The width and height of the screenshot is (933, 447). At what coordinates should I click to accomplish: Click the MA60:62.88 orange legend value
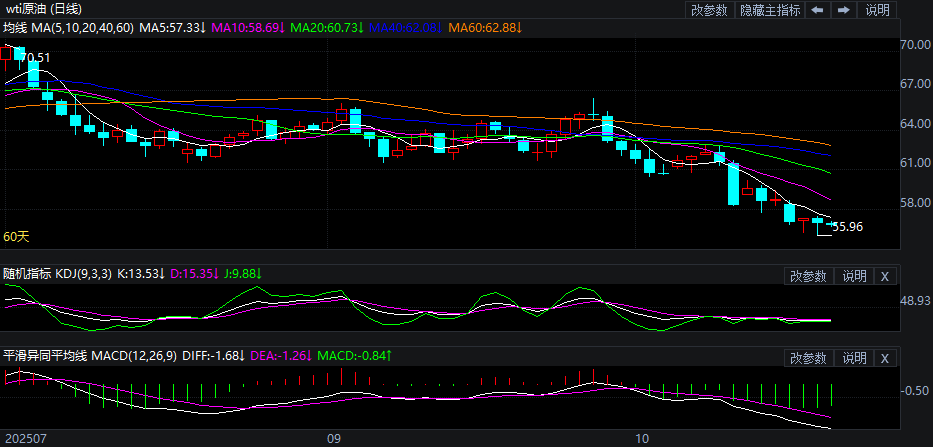(482, 27)
